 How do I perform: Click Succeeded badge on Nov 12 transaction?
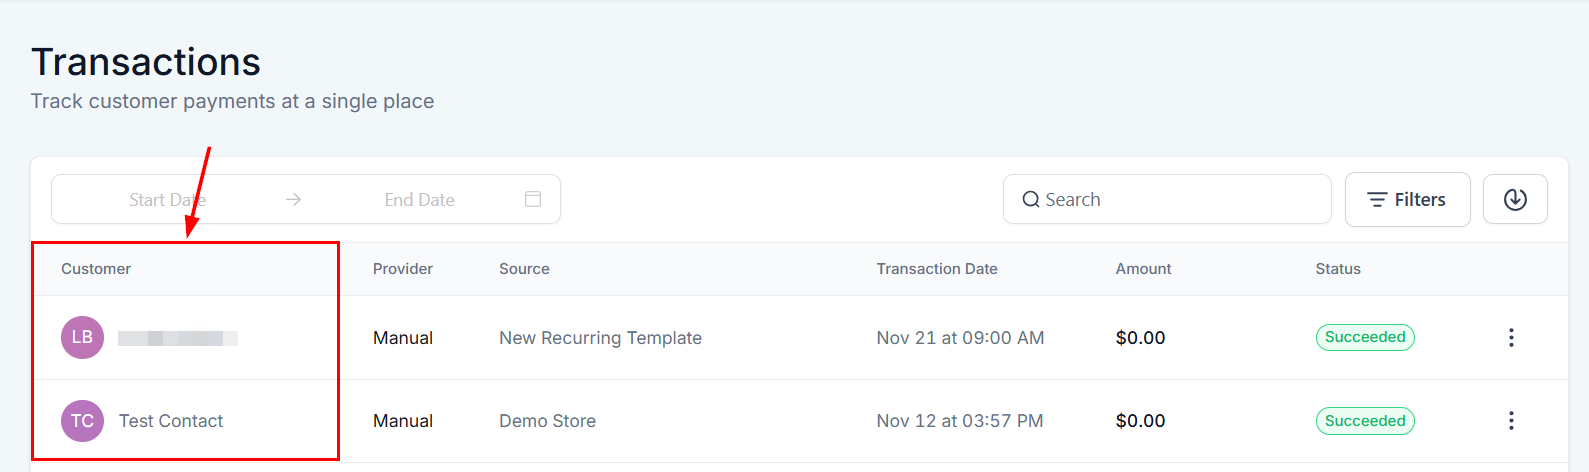pos(1365,421)
